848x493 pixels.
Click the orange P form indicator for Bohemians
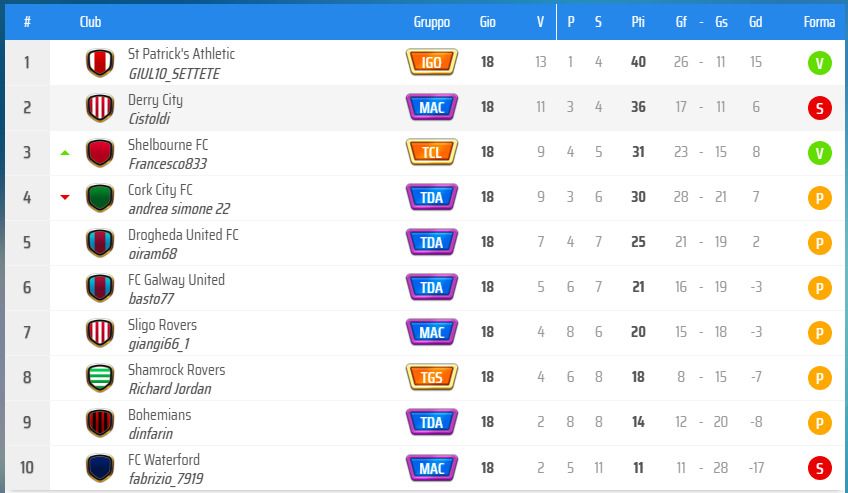click(x=819, y=423)
